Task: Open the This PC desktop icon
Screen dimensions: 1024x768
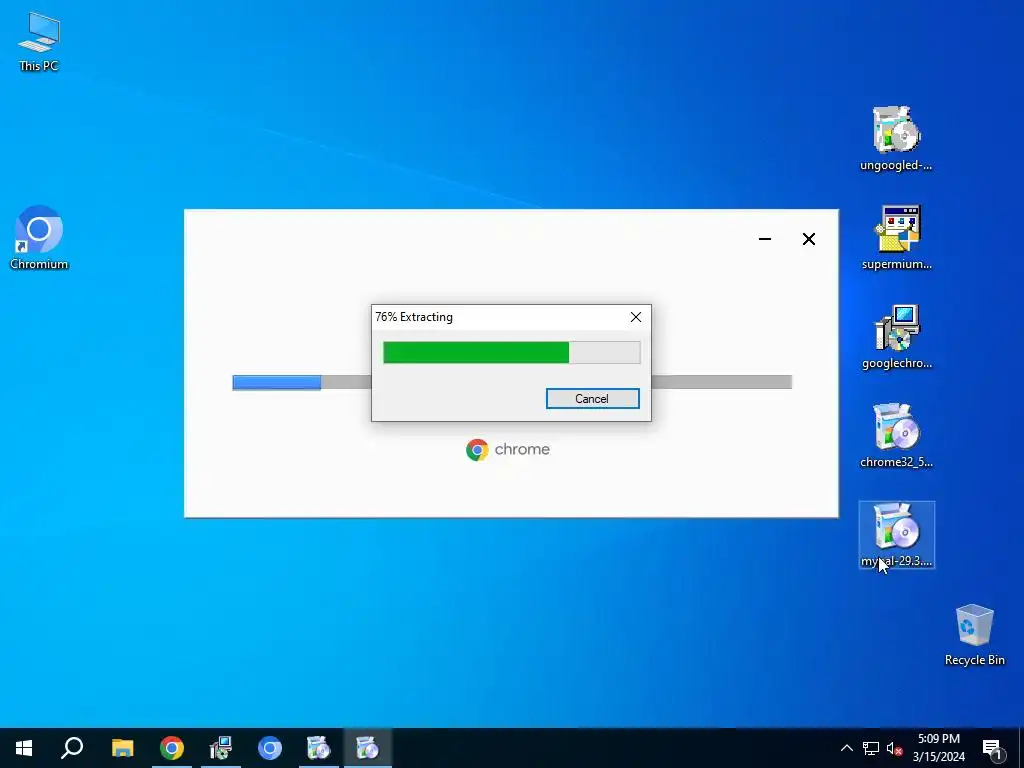Action: 39,42
